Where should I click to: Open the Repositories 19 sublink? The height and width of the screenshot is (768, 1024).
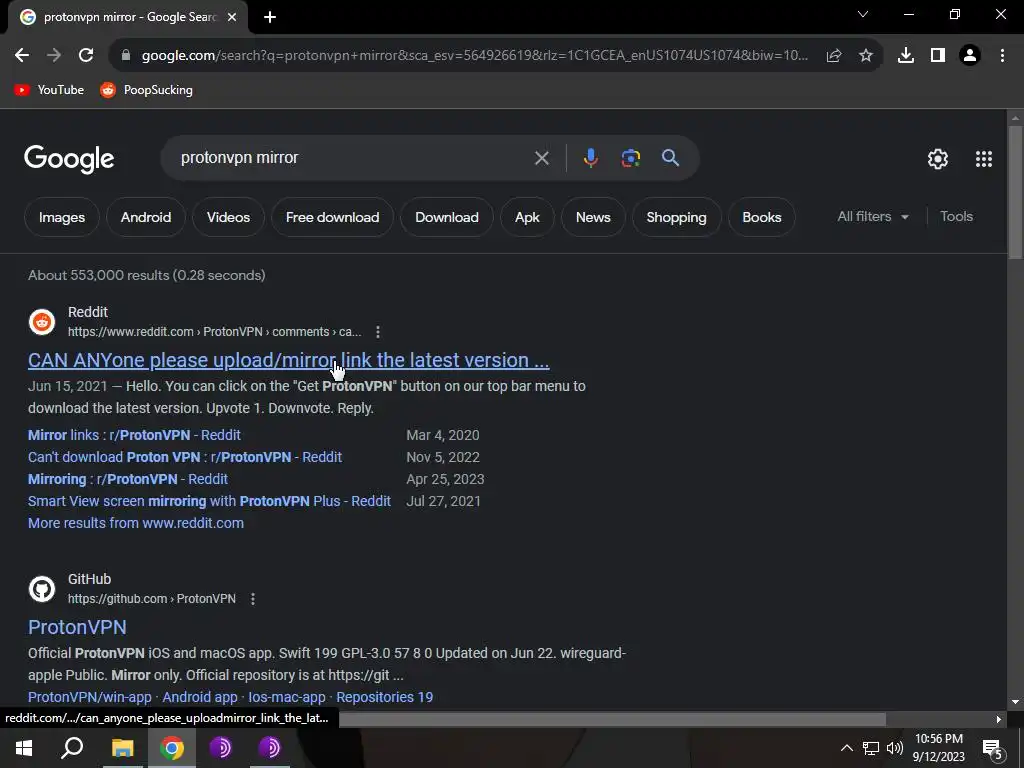point(385,697)
